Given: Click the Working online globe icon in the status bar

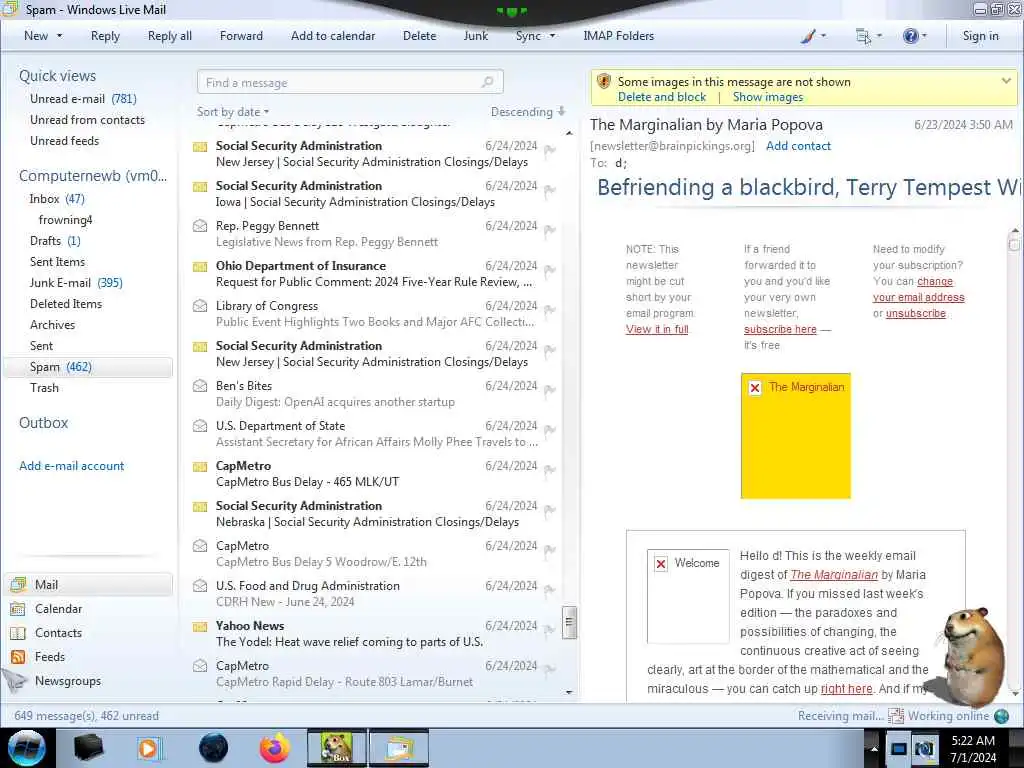Looking at the screenshot, I should click(1002, 716).
